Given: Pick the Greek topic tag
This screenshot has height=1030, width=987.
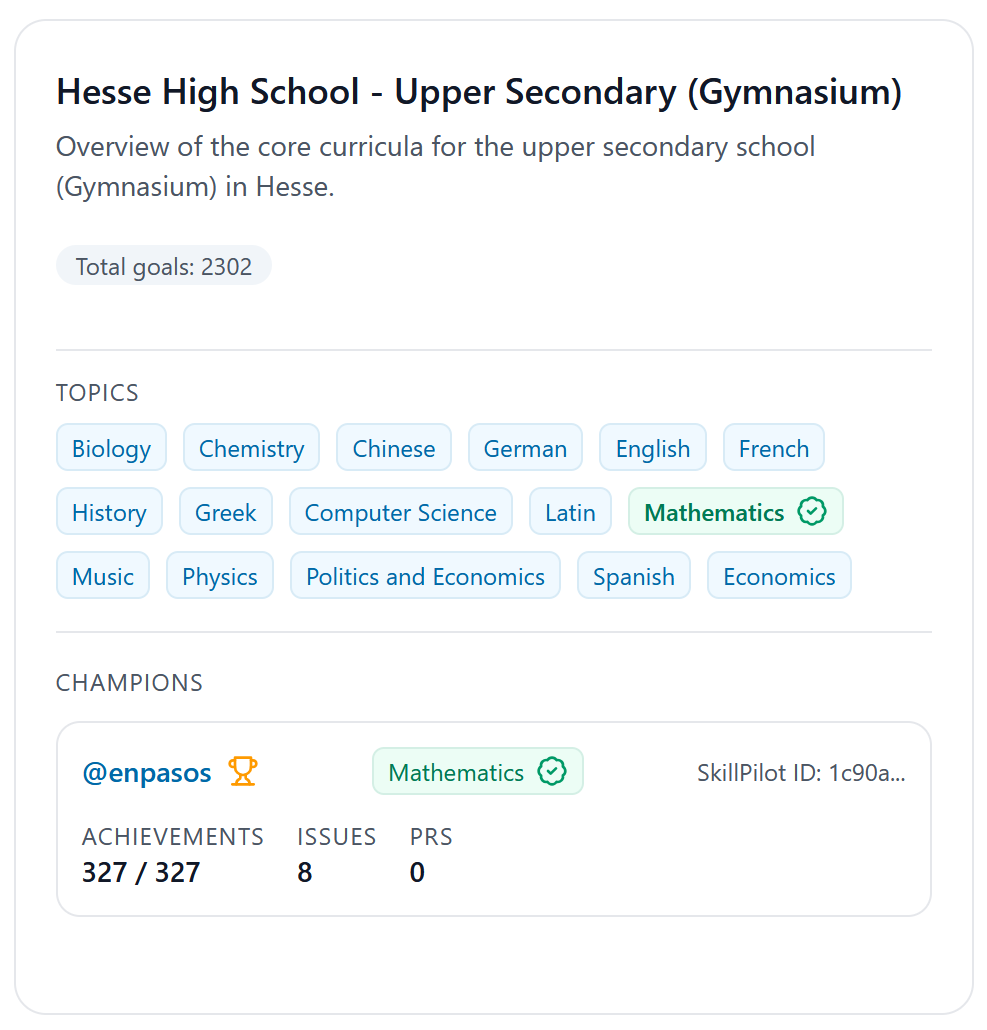Looking at the screenshot, I should point(226,512).
